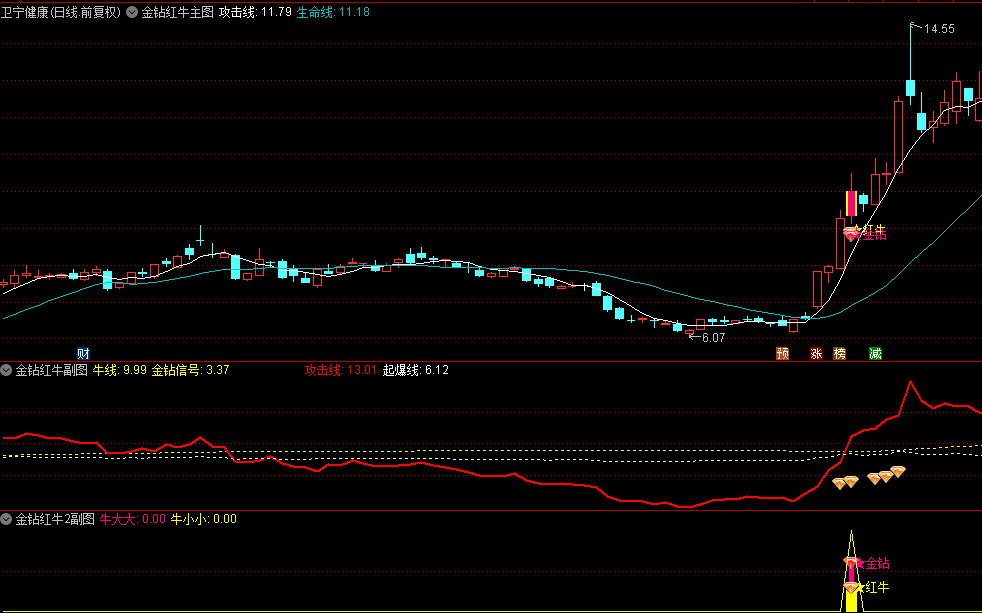Click the 牛线: 9.99 value
Screen dimensions: 982x613
(120, 370)
